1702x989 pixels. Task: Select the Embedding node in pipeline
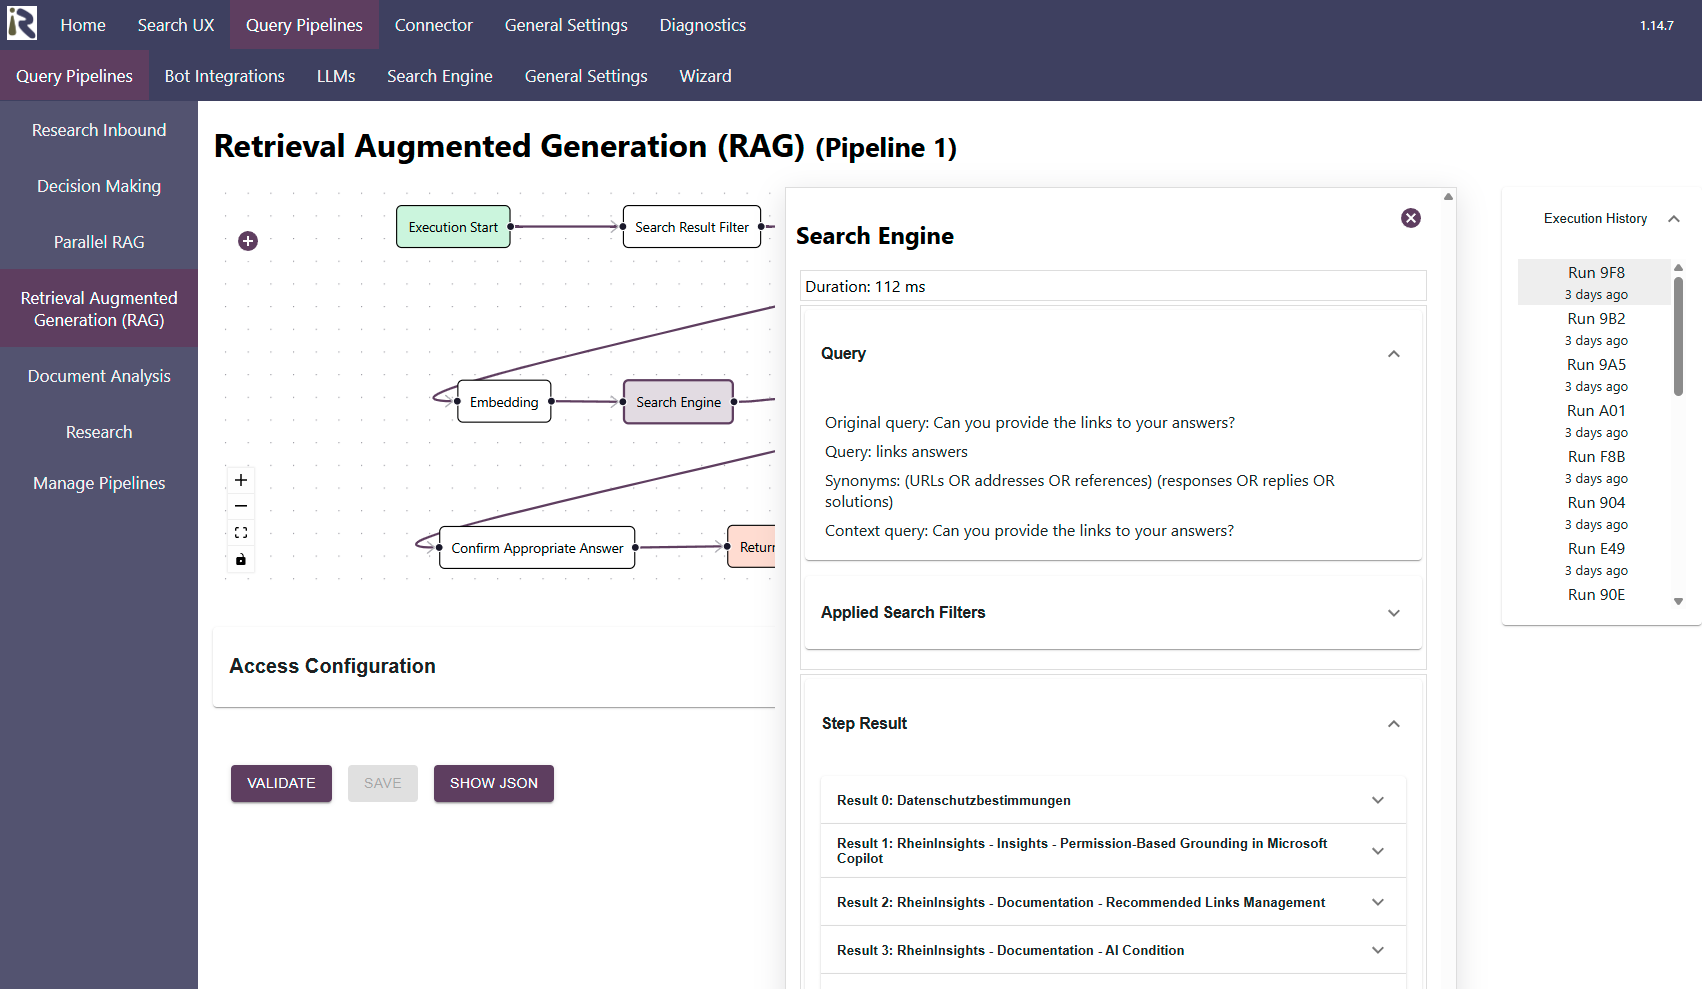tap(504, 402)
